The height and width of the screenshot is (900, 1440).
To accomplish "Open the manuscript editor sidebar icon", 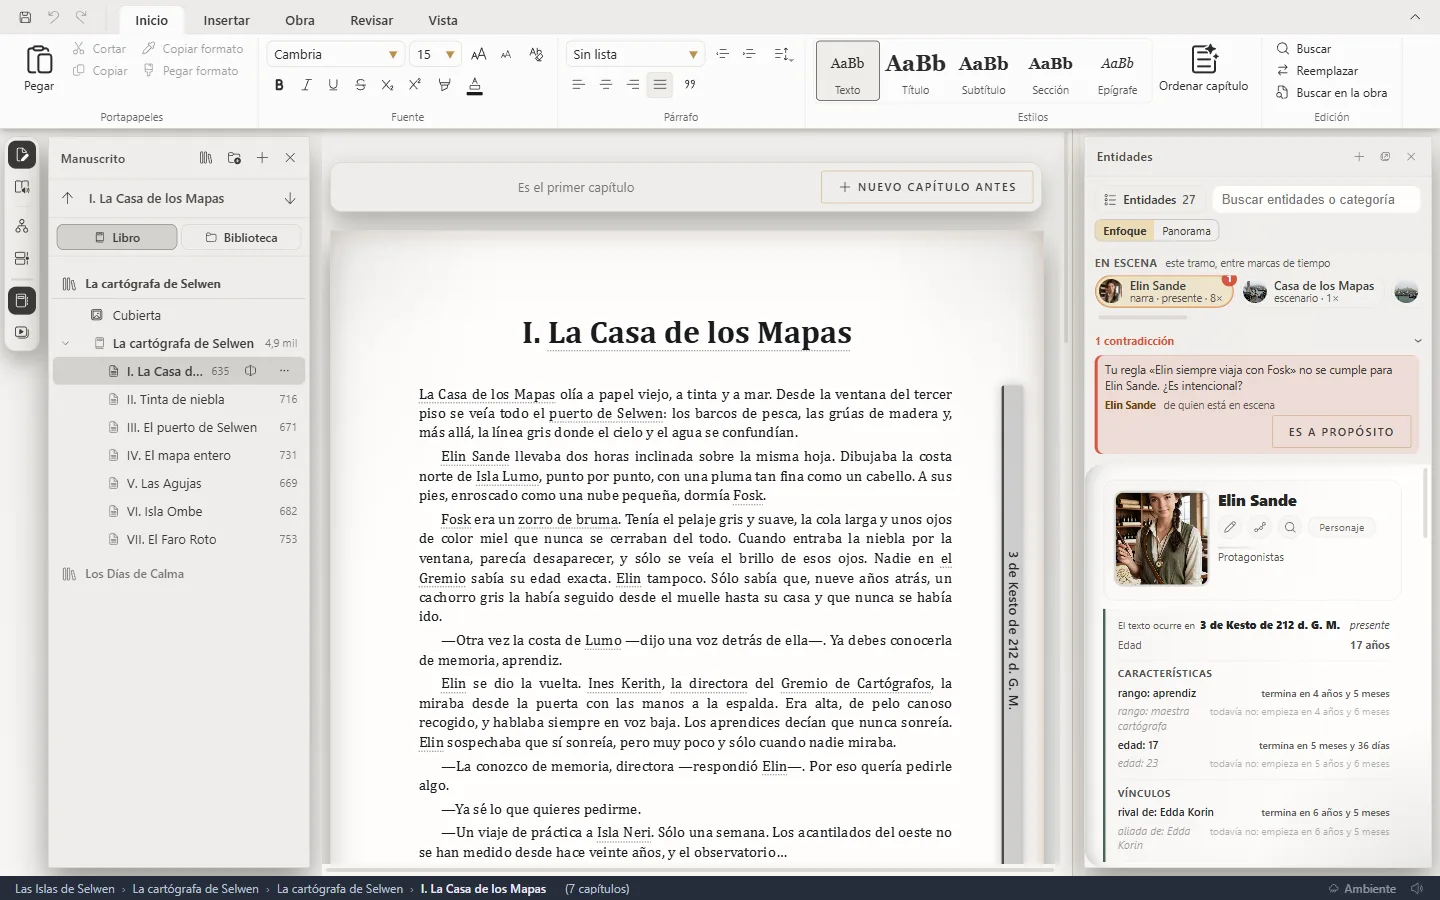I will point(22,155).
